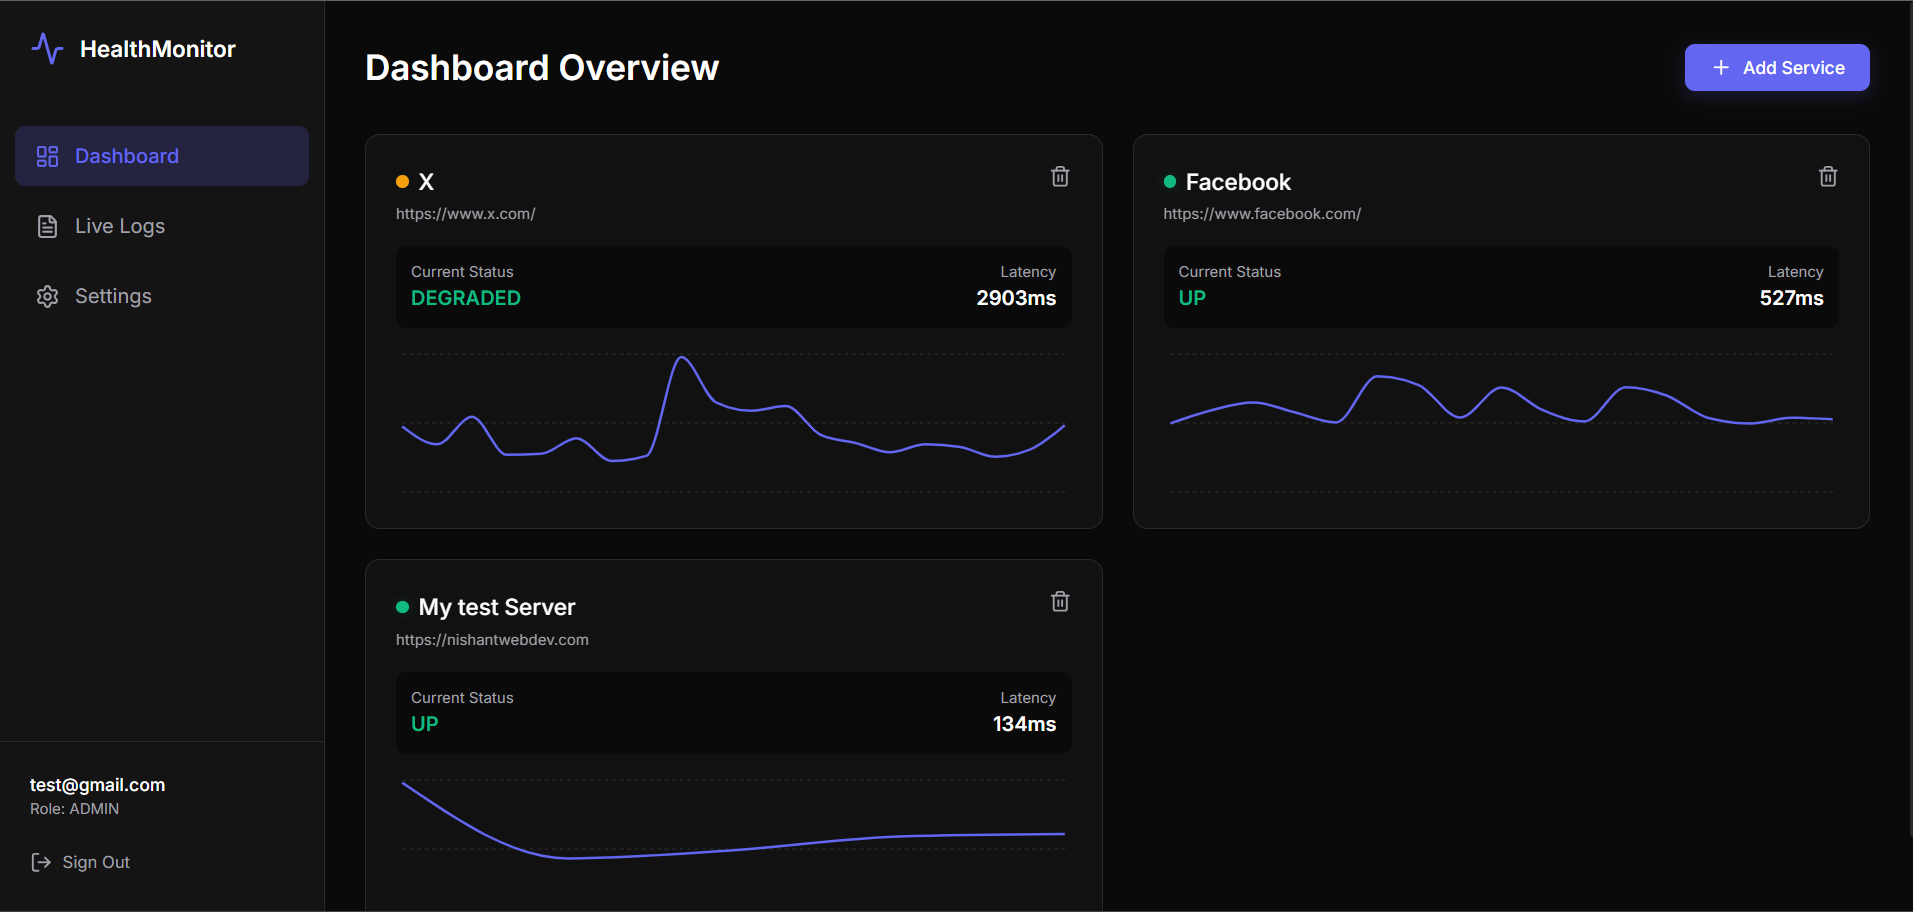Click the Facebook latency line chart
The height and width of the screenshot is (912, 1913).
pyautogui.click(x=1501, y=422)
